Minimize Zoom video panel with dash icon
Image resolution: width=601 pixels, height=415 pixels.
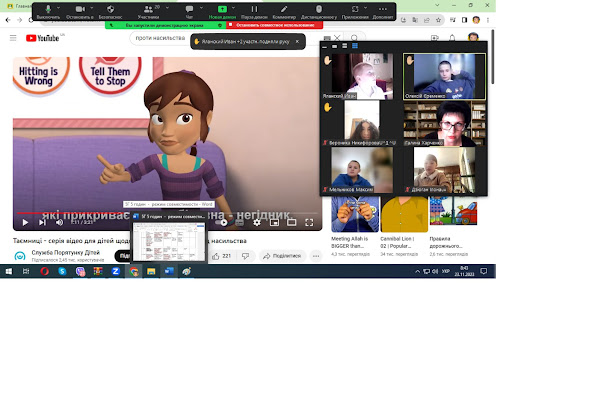tap(325, 46)
